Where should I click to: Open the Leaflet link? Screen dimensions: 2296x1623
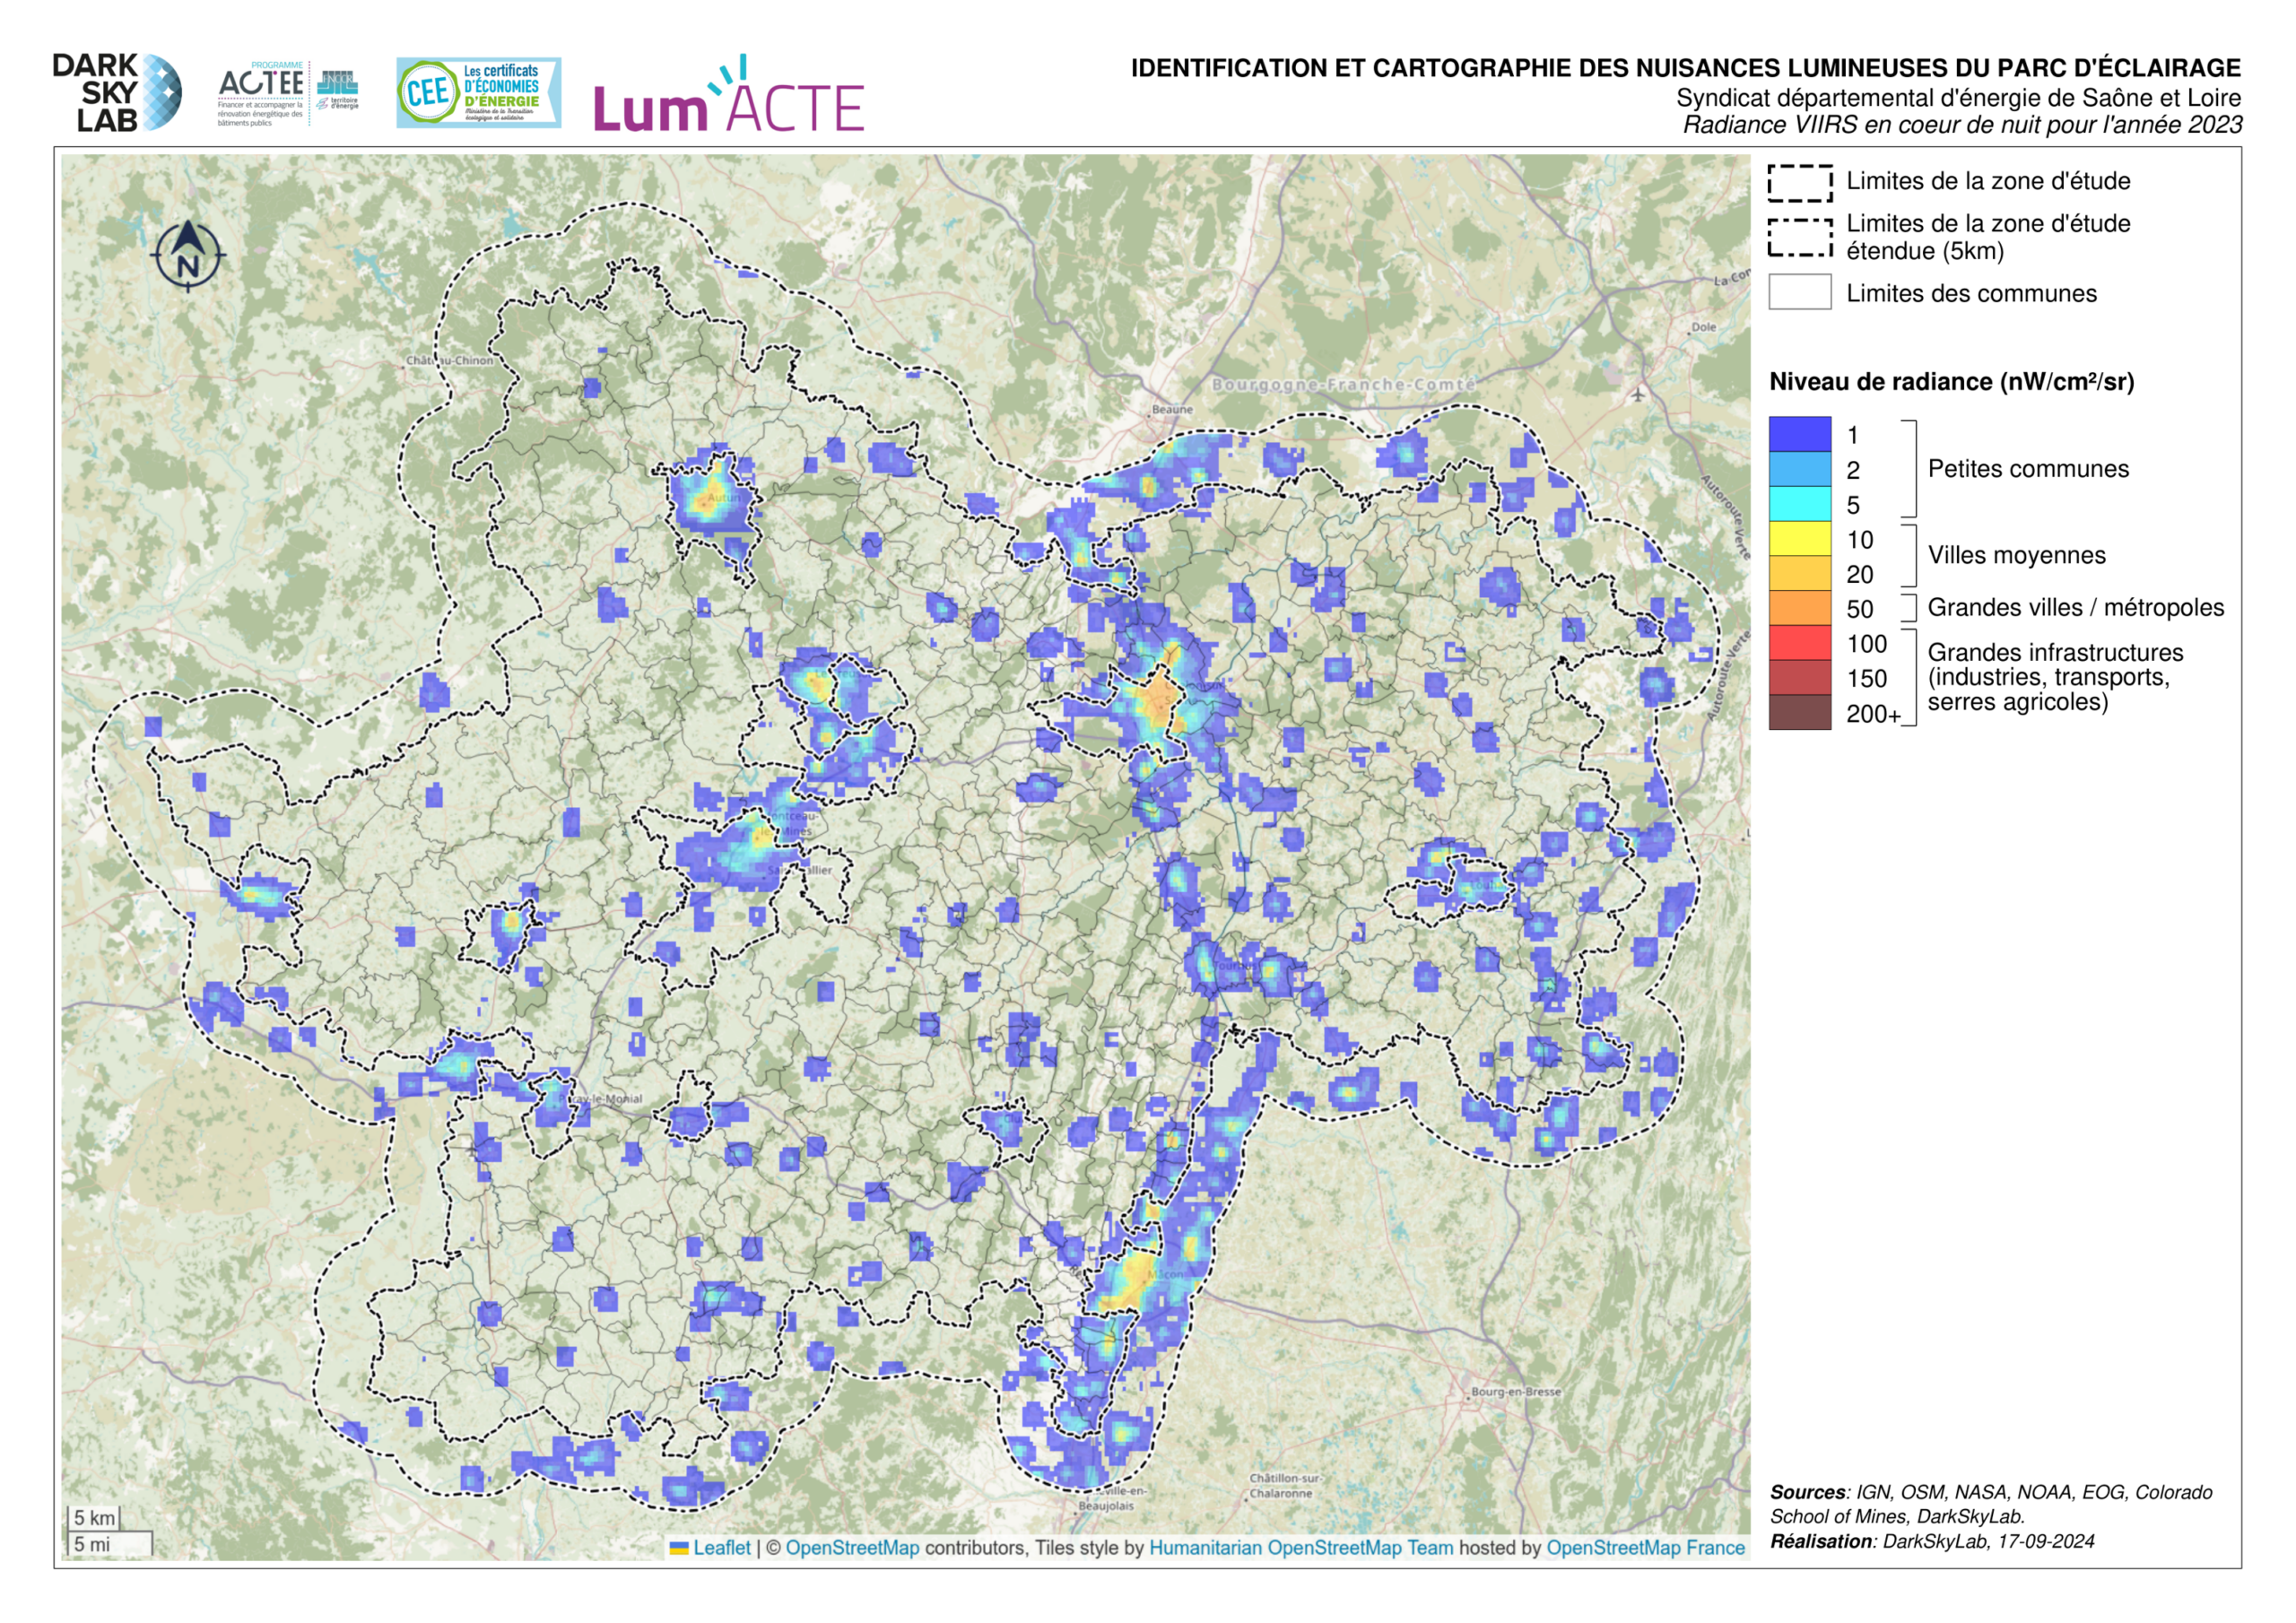pos(721,1548)
